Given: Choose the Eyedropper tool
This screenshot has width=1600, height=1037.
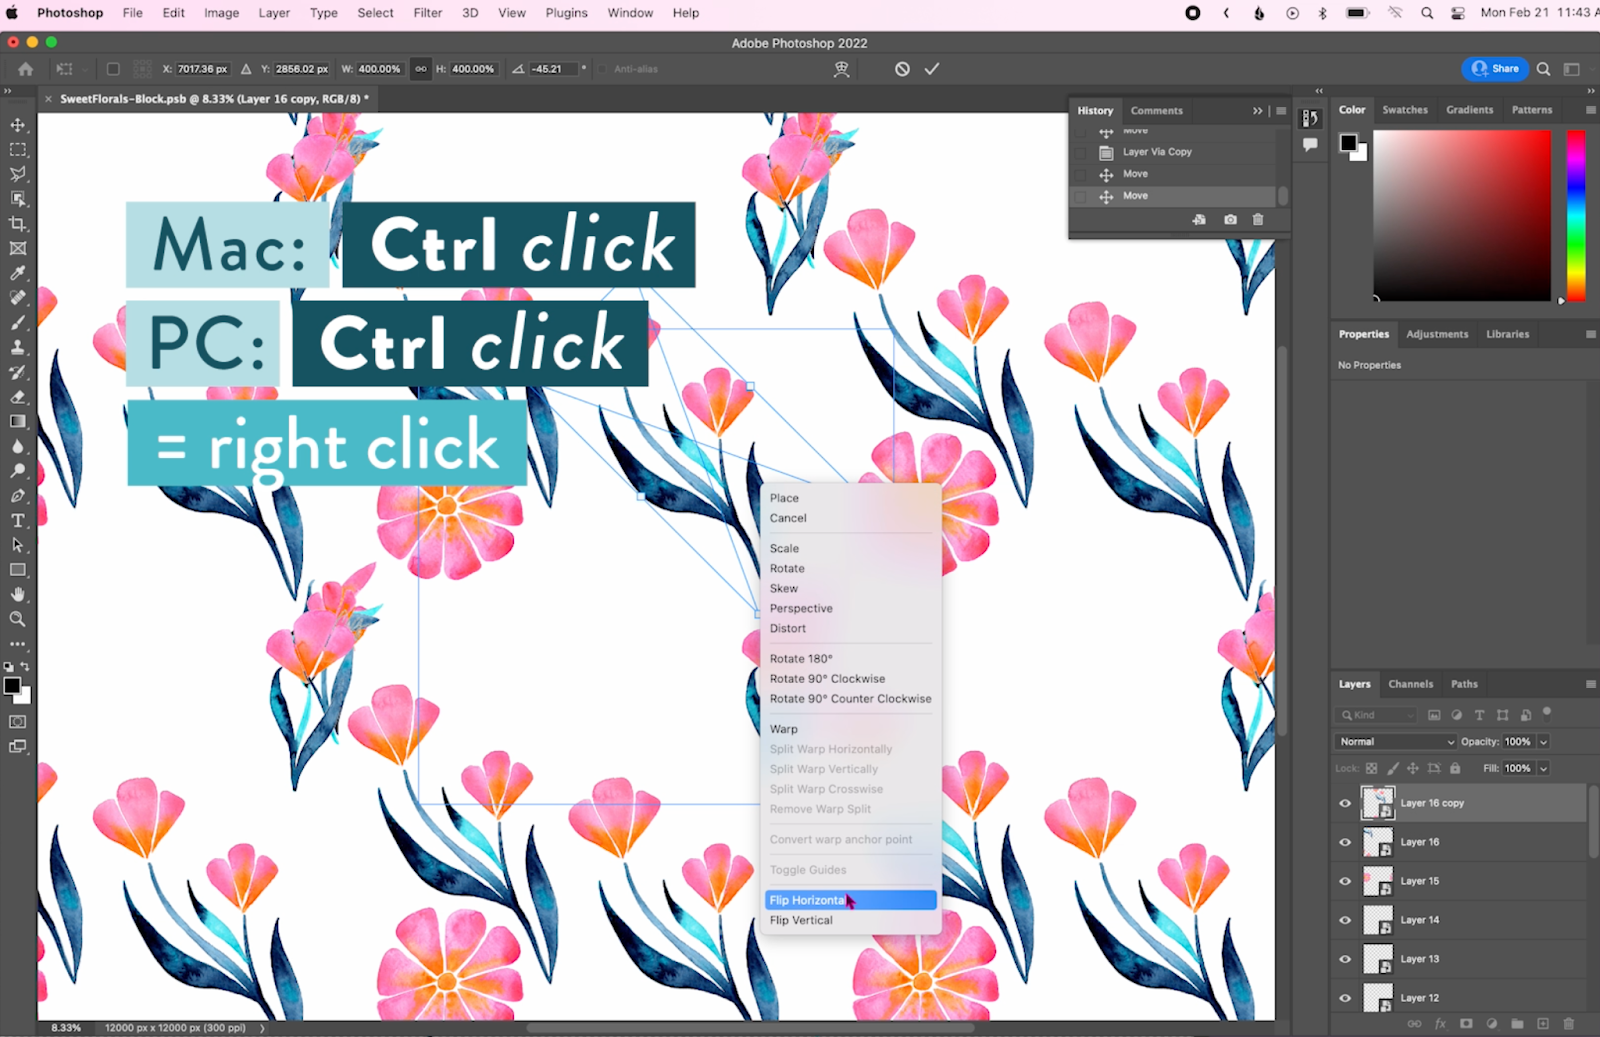Looking at the screenshot, I should (16, 272).
